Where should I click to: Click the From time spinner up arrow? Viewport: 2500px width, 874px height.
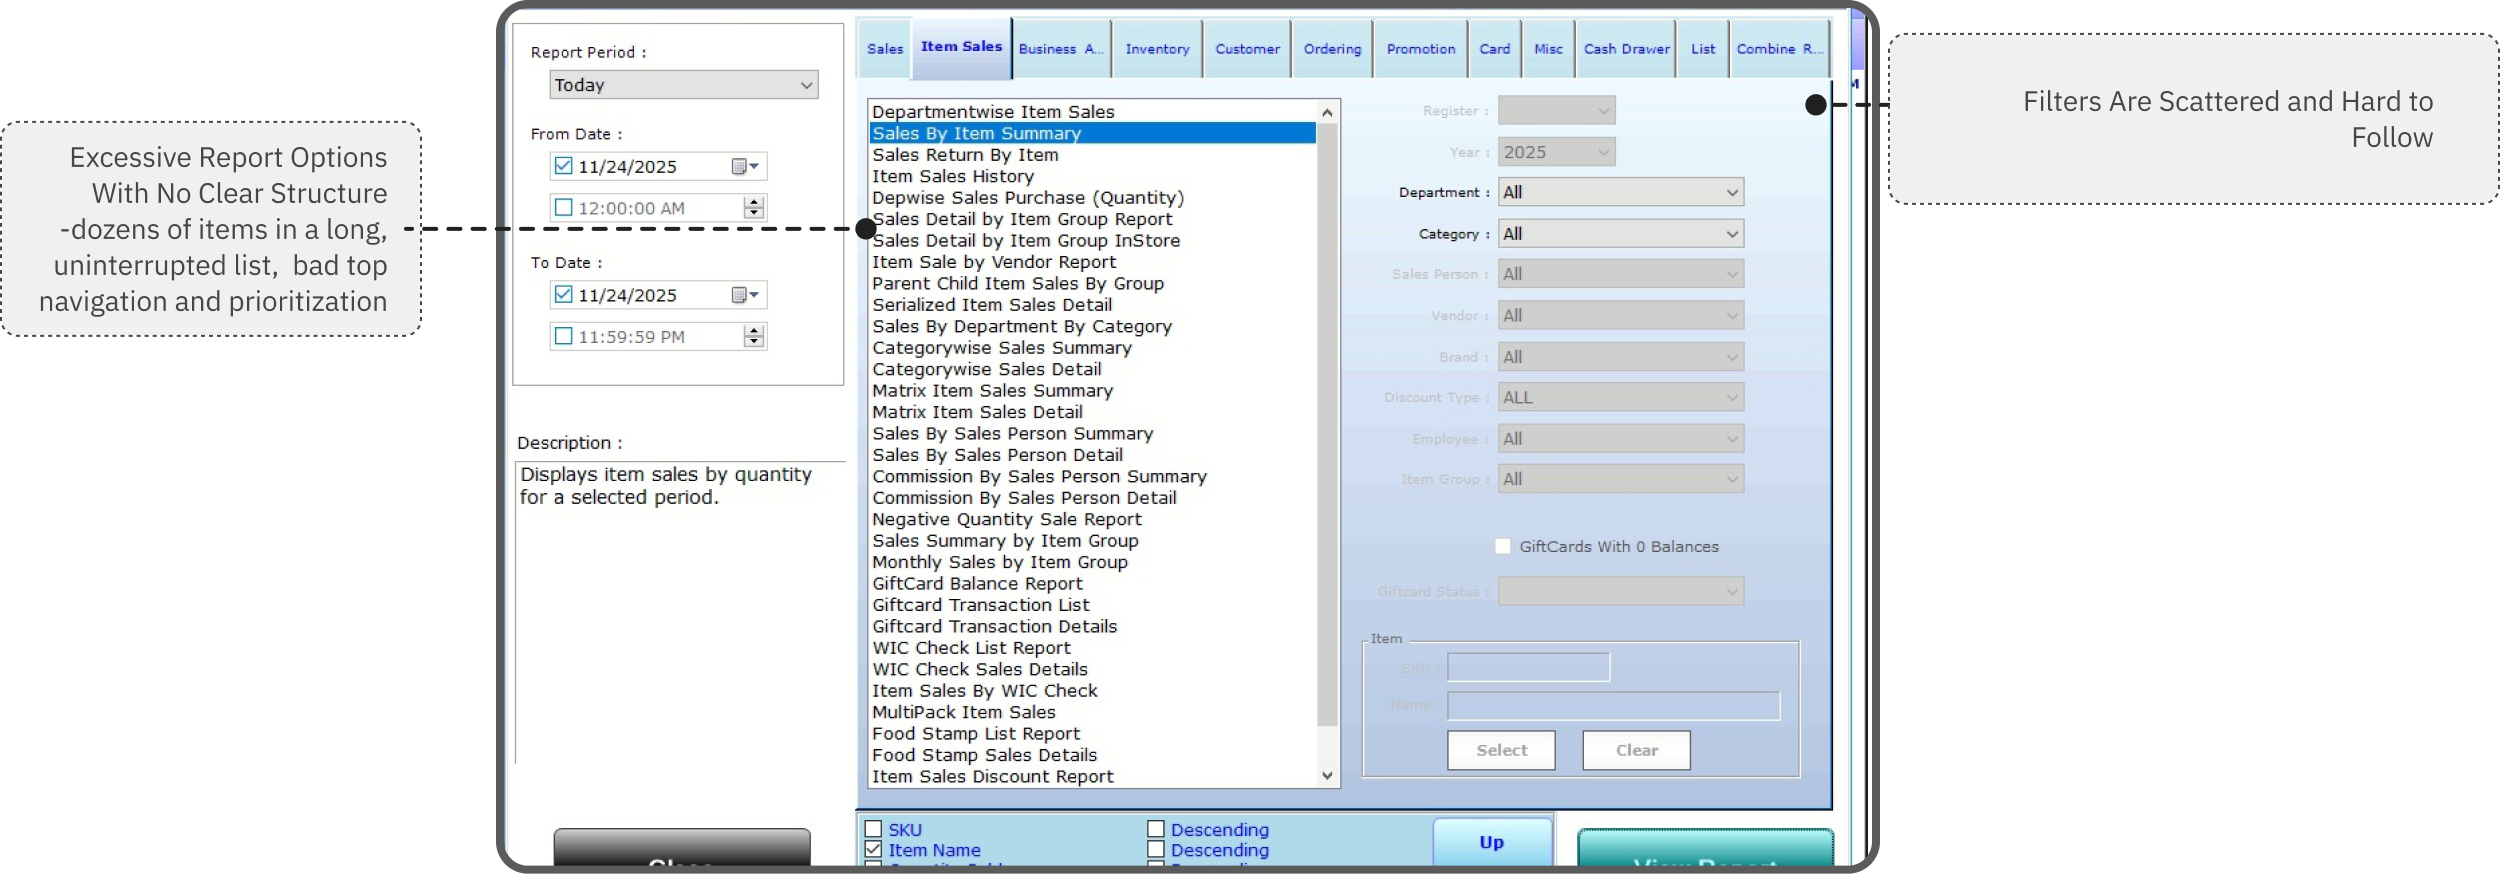pos(754,202)
